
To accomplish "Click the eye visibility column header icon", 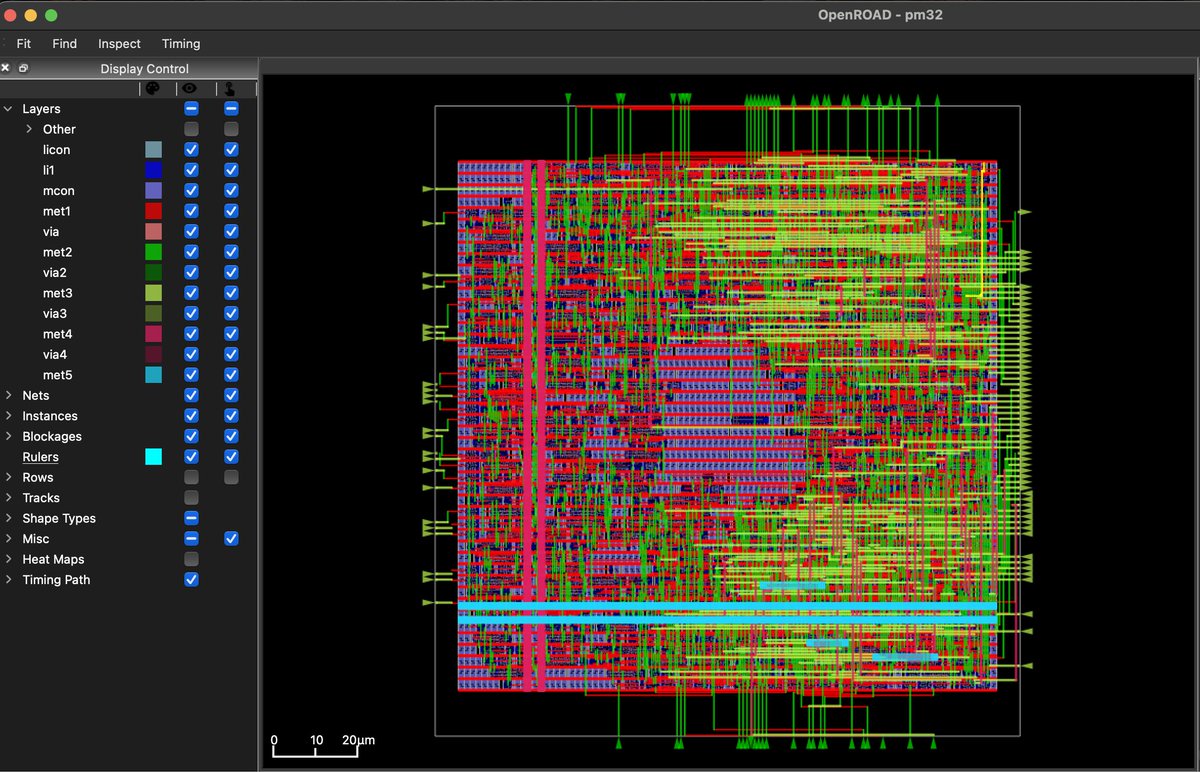I will point(191,88).
